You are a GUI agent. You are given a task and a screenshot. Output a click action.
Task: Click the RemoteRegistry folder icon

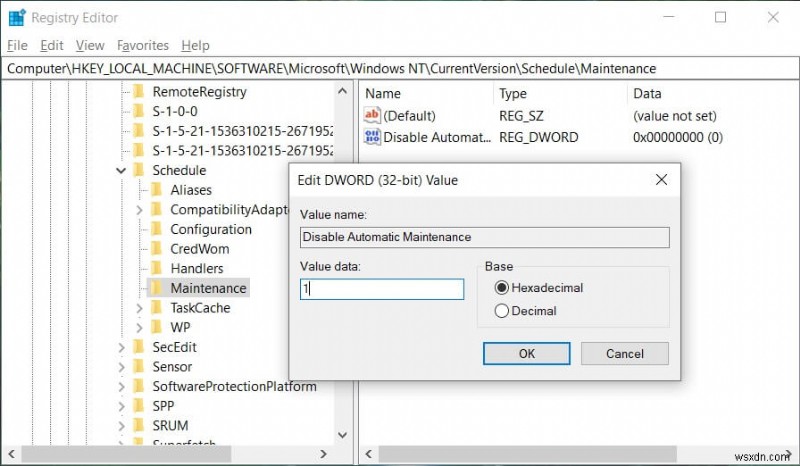pos(138,92)
